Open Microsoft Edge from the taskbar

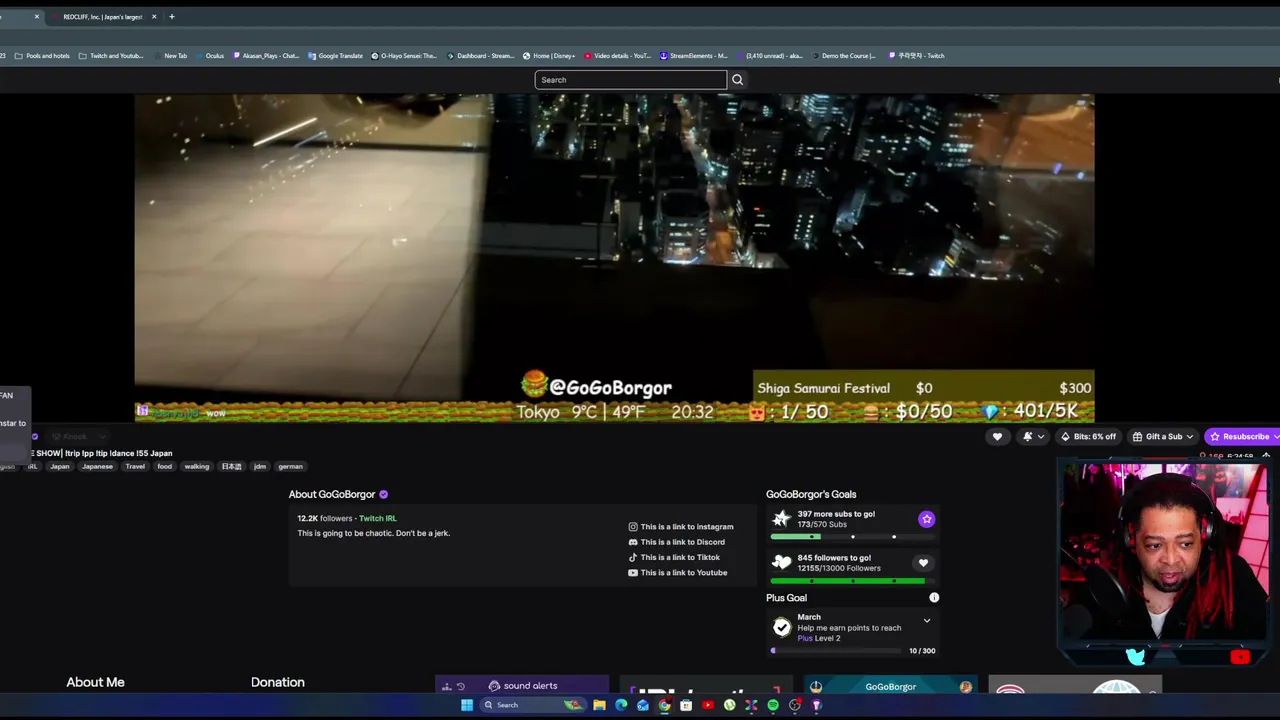coord(621,706)
